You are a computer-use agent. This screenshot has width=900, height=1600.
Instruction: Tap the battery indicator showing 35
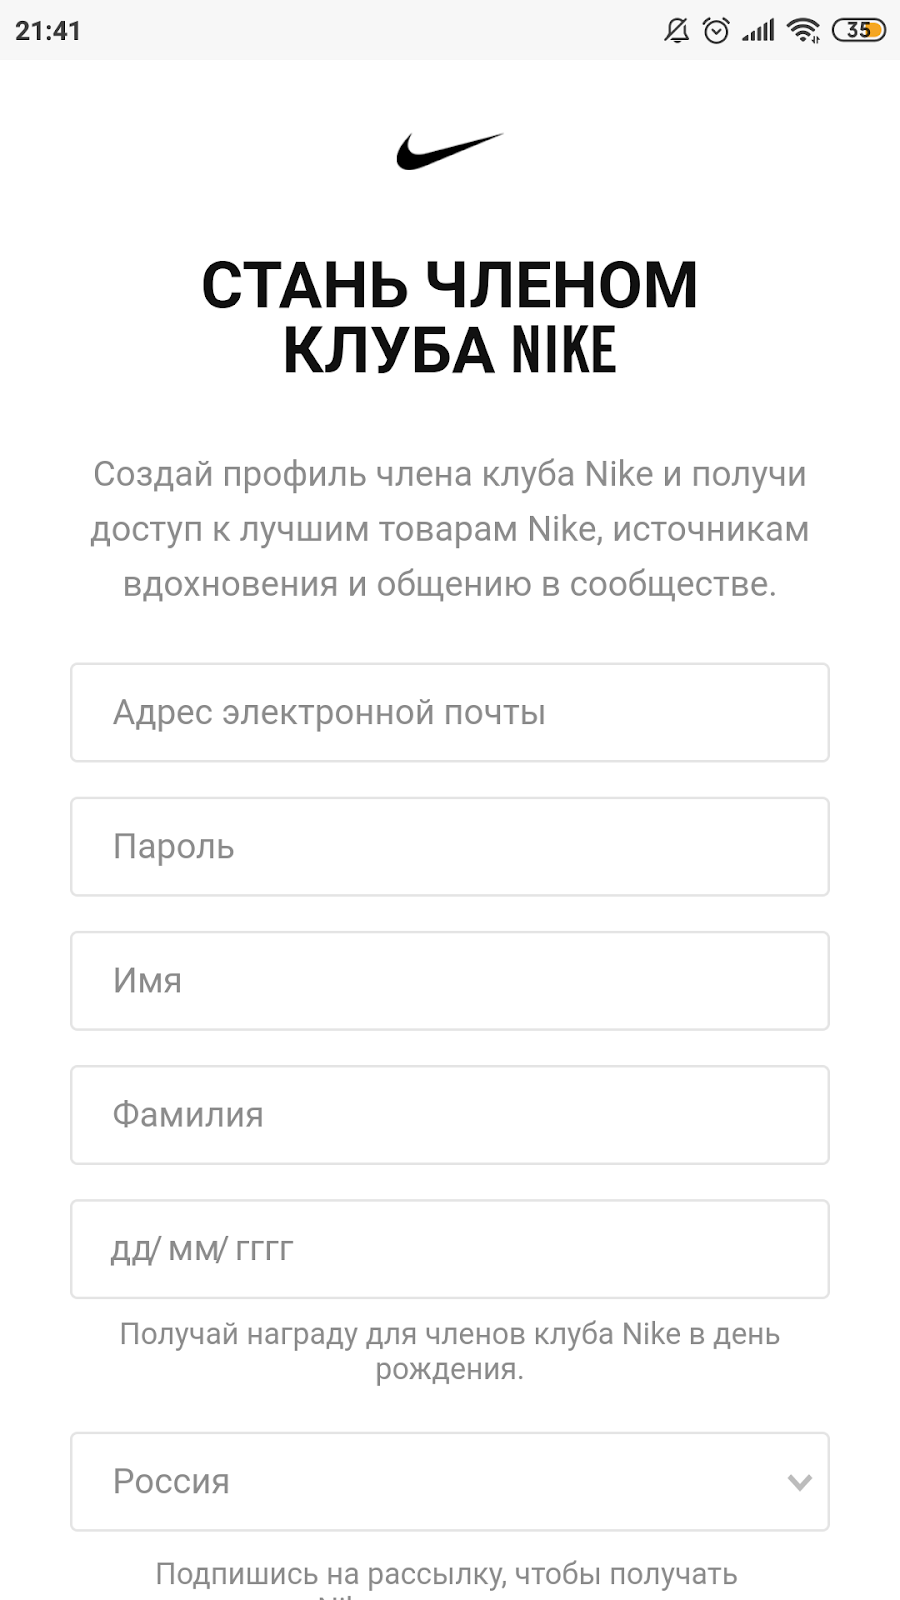click(x=859, y=31)
